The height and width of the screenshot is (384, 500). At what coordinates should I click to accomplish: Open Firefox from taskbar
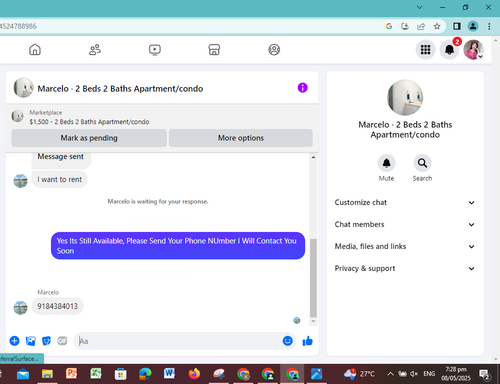[194, 374]
